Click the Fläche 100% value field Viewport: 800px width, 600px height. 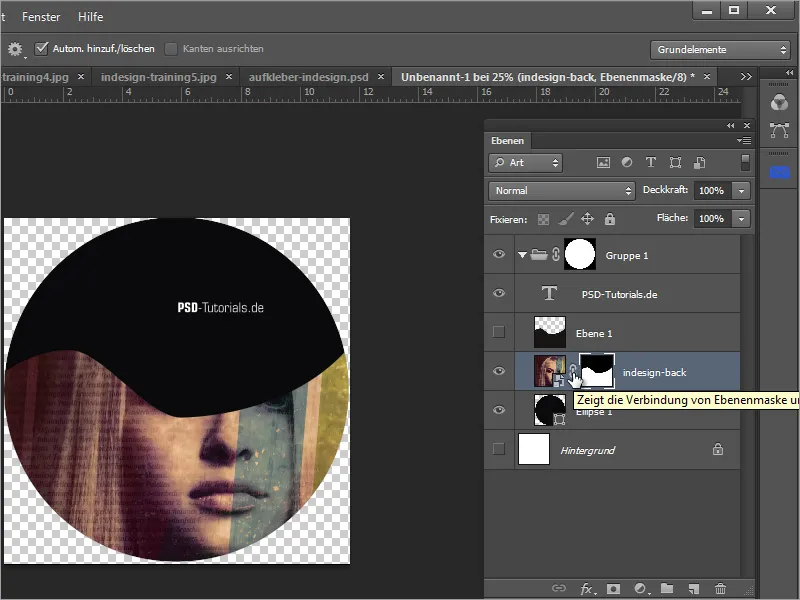click(712, 219)
